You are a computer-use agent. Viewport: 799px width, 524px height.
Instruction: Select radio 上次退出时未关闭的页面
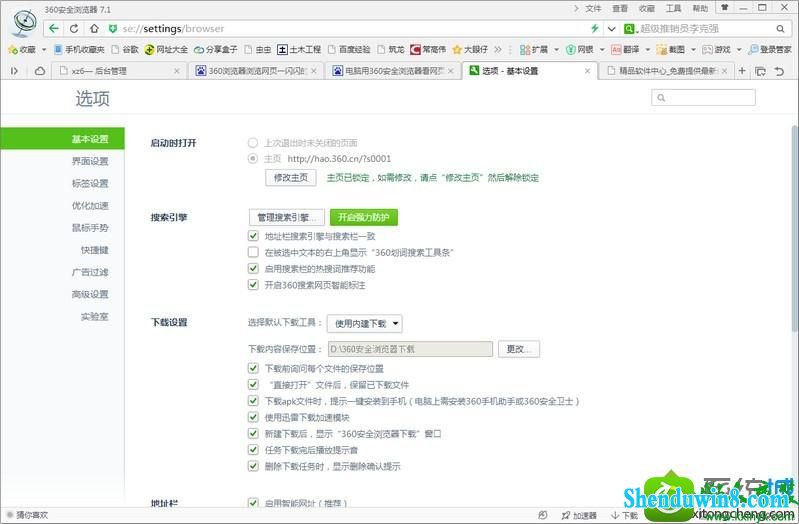click(253, 143)
